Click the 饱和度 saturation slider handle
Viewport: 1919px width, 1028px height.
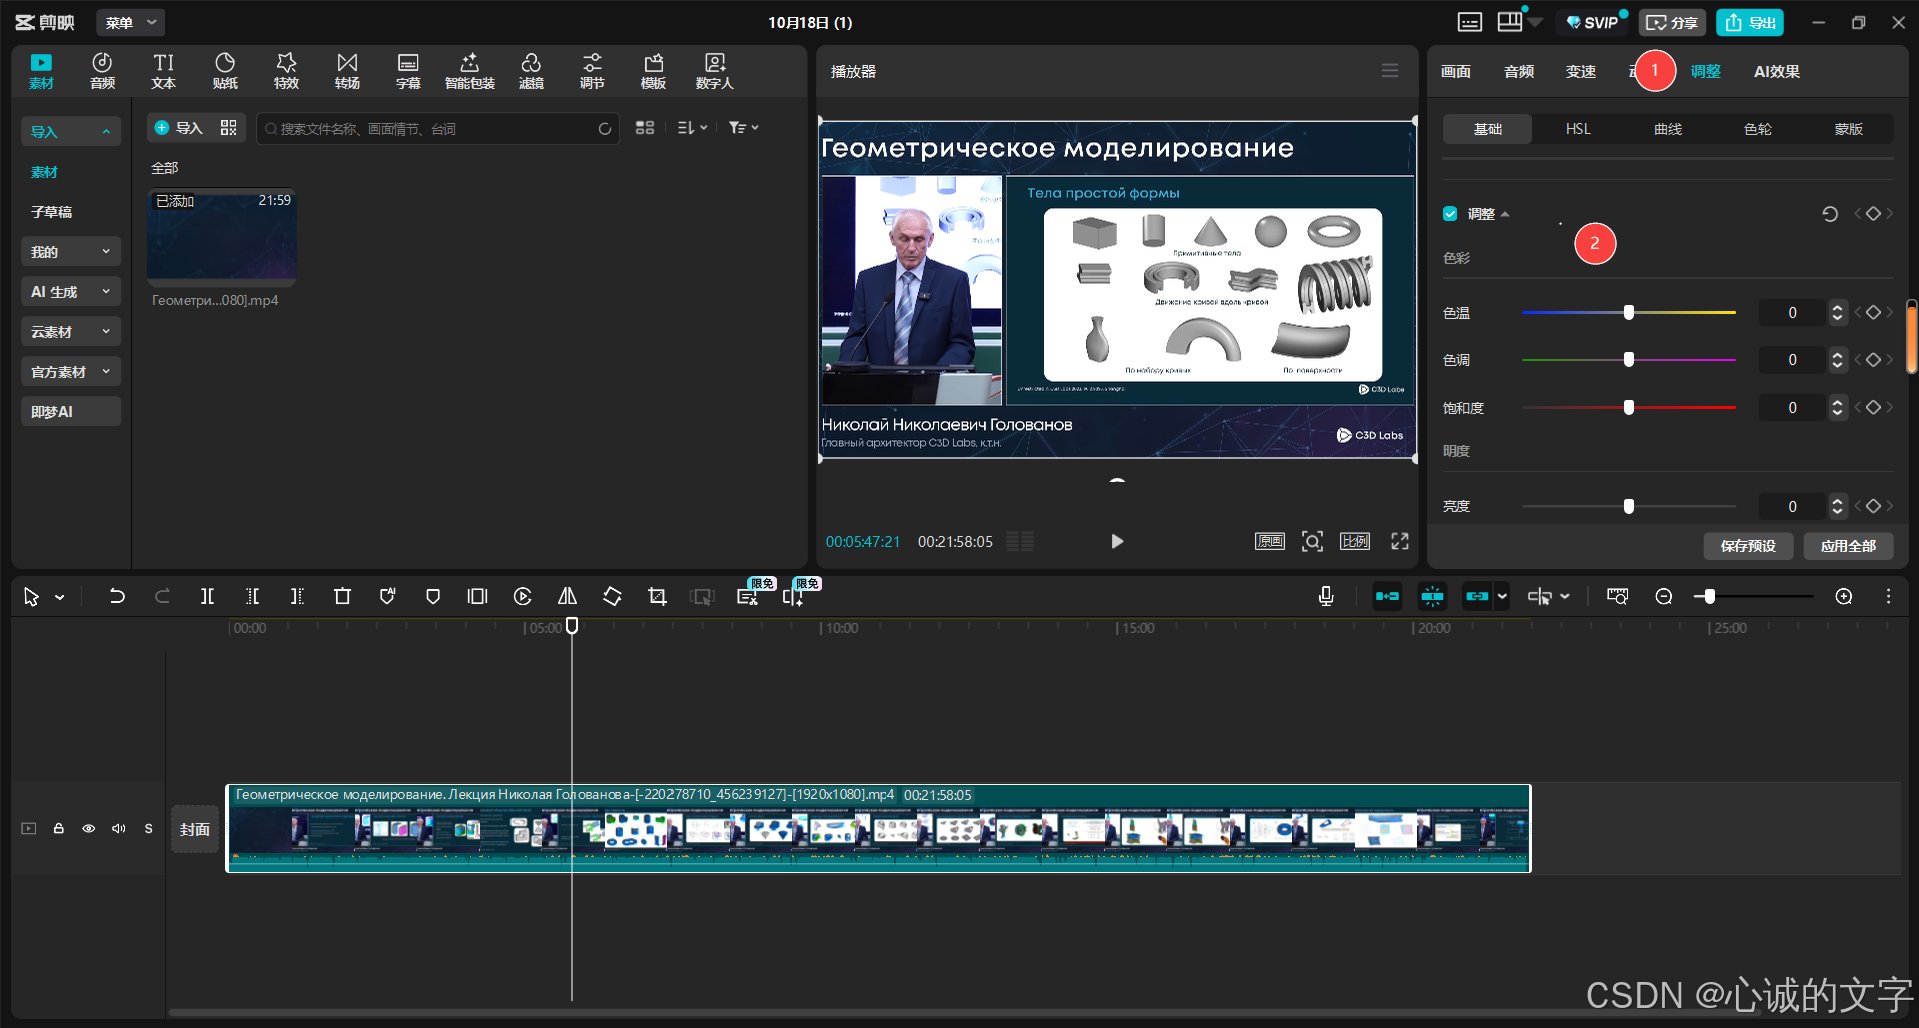[x=1629, y=407]
